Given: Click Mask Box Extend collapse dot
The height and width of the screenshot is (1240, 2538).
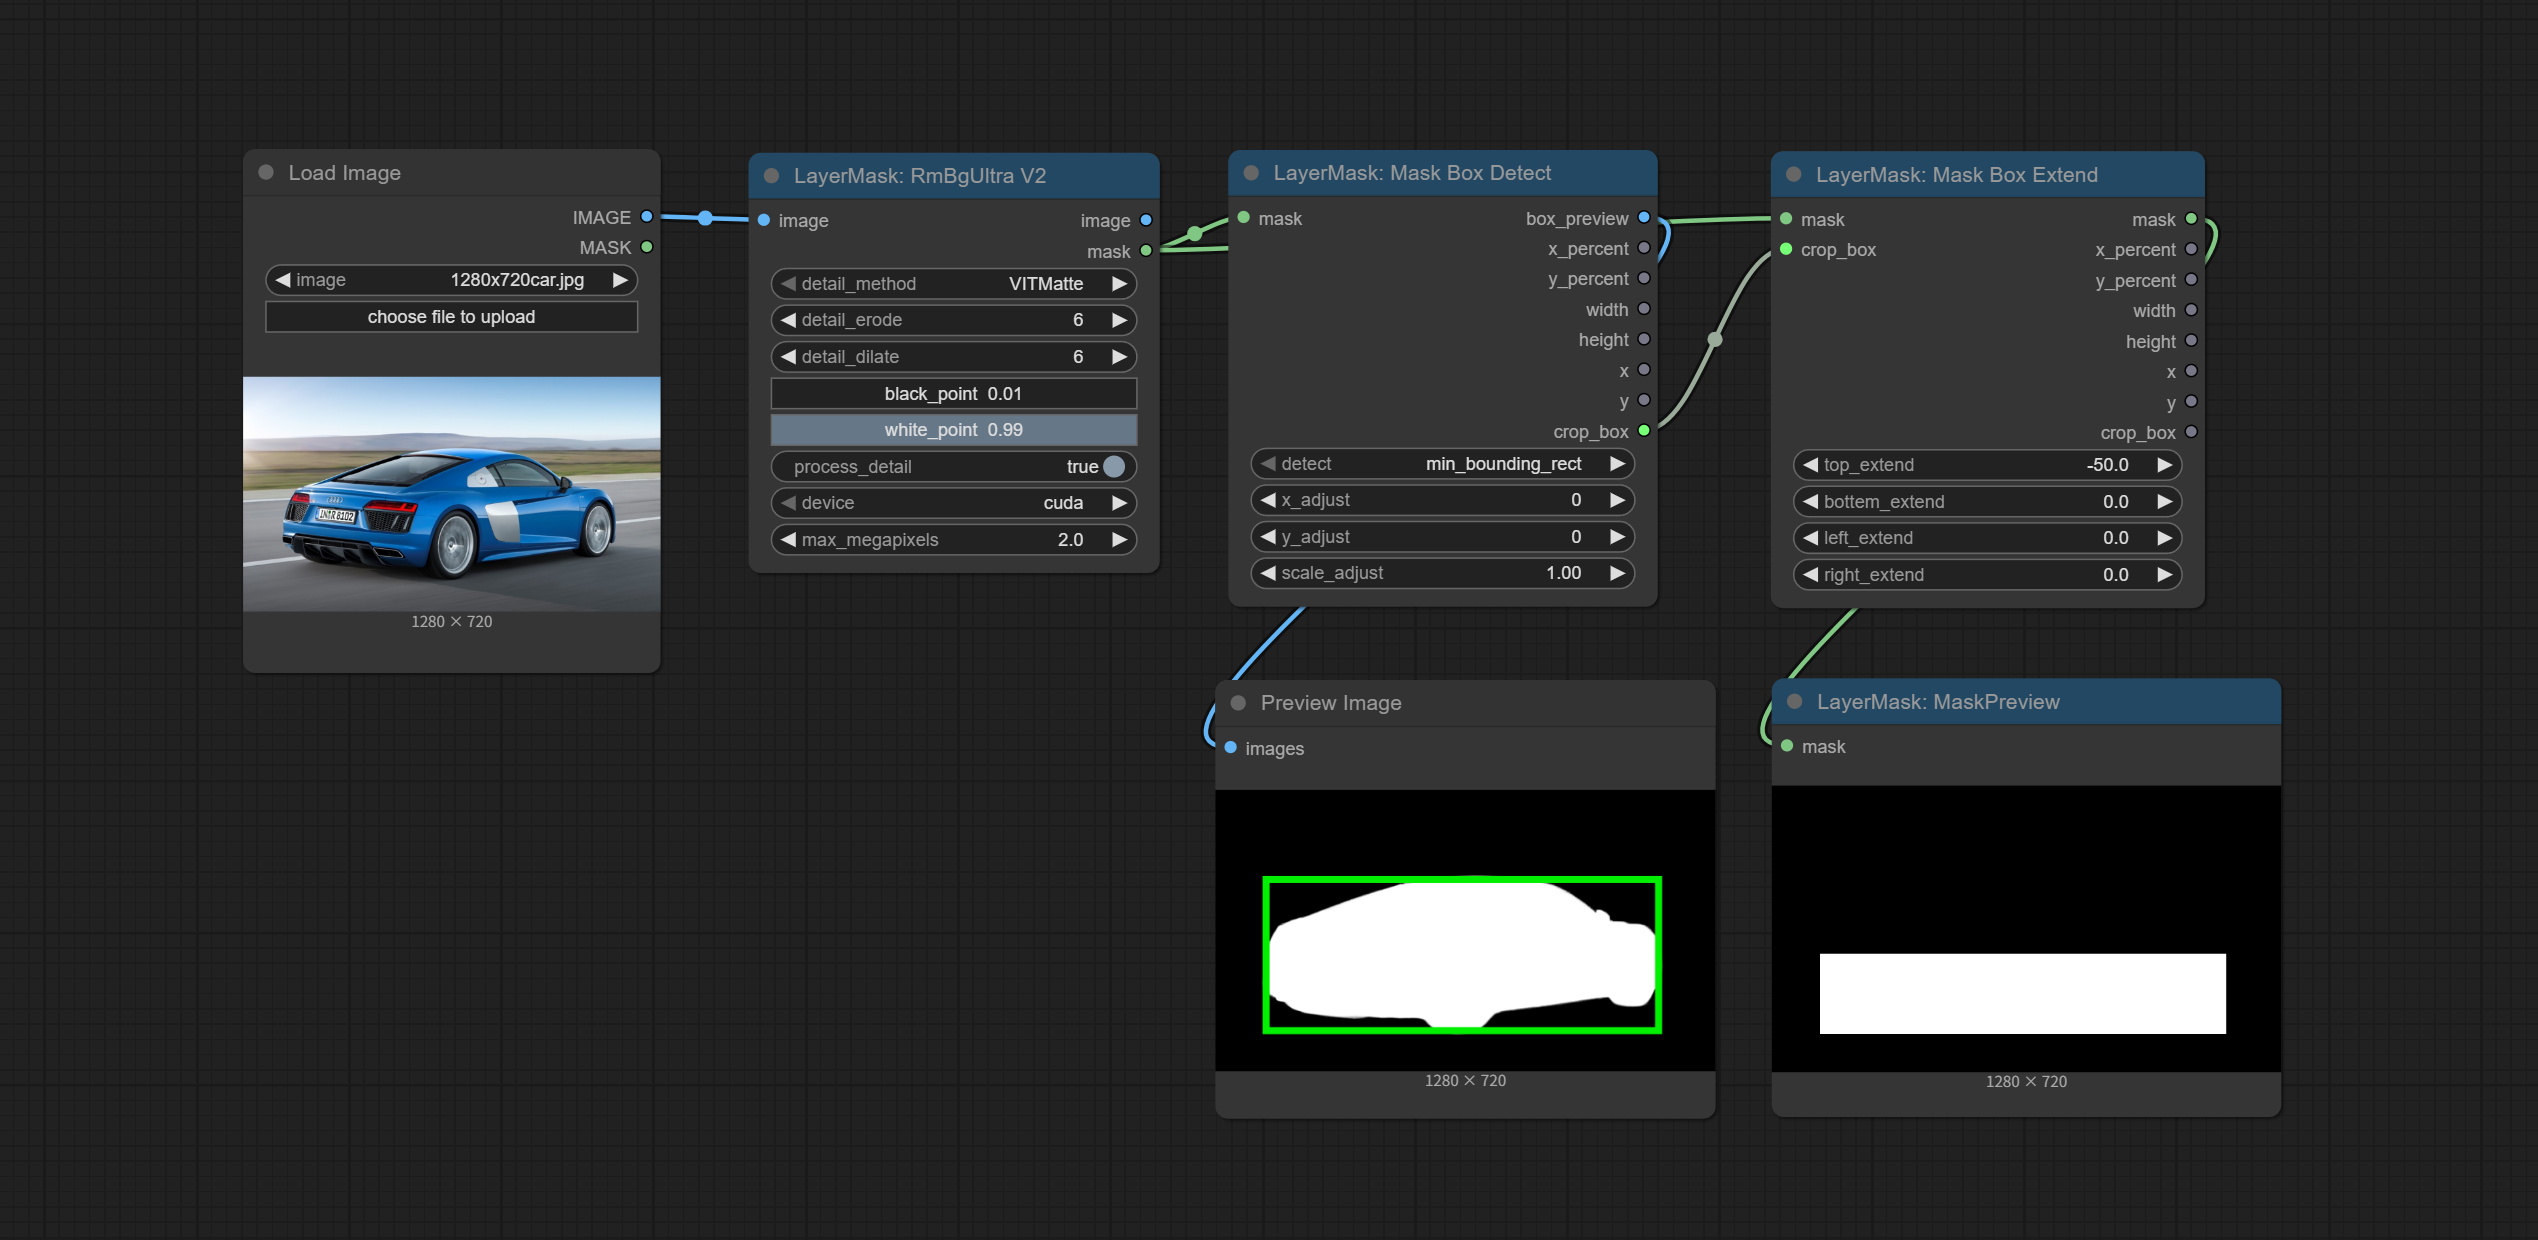Looking at the screenshot, I should click(x=1794, y=175).
